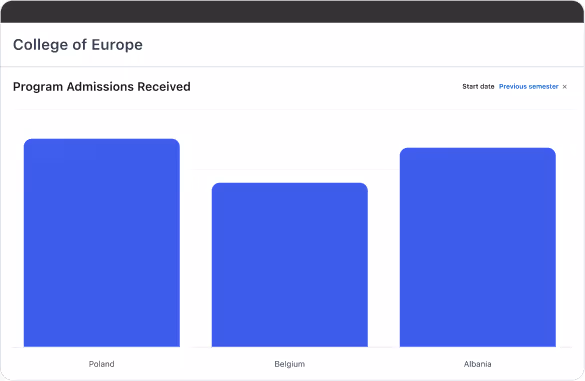
Task: Click the Start date label
Action: coord(478,87)
